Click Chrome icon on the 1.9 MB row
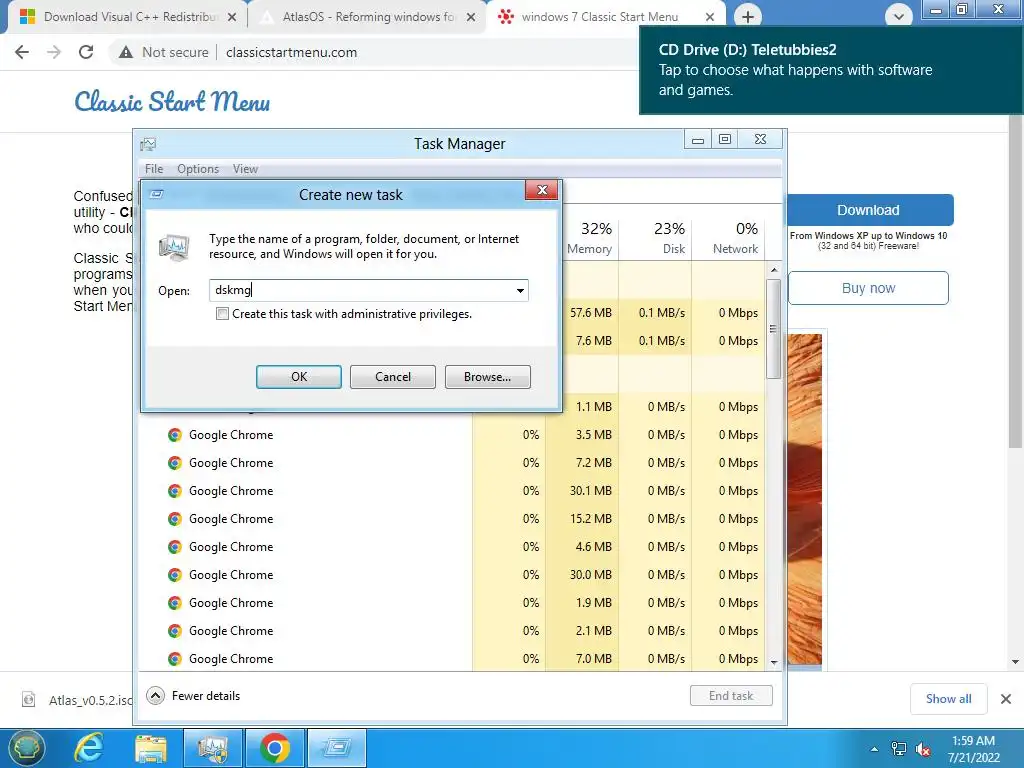Viewport: 1024px width, 768px height. coord(174,603)
